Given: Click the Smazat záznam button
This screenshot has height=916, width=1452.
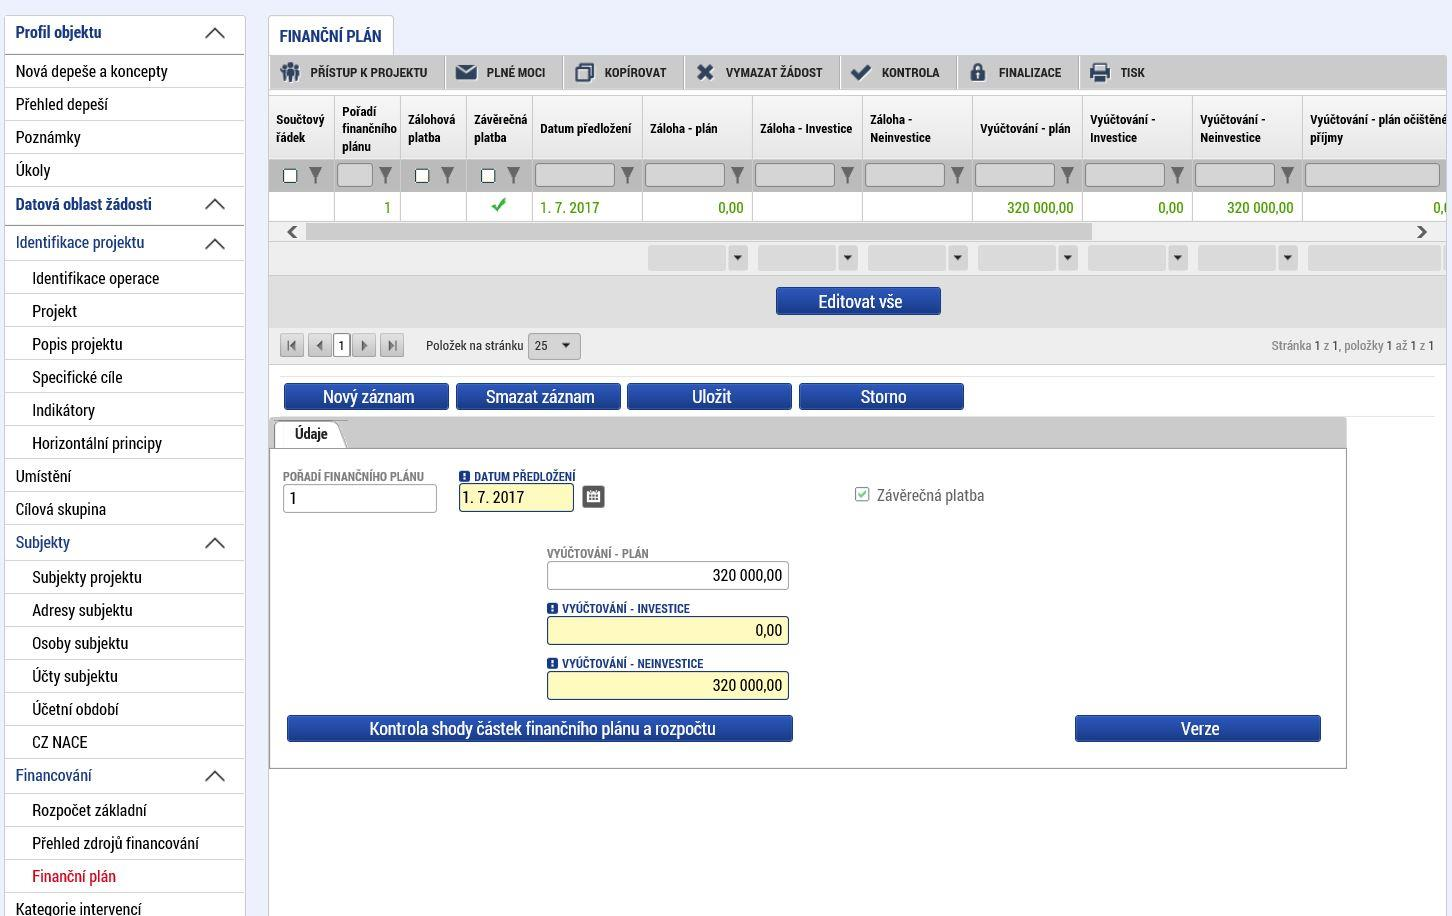Looking at the screenshot, I should coord(538,397).
